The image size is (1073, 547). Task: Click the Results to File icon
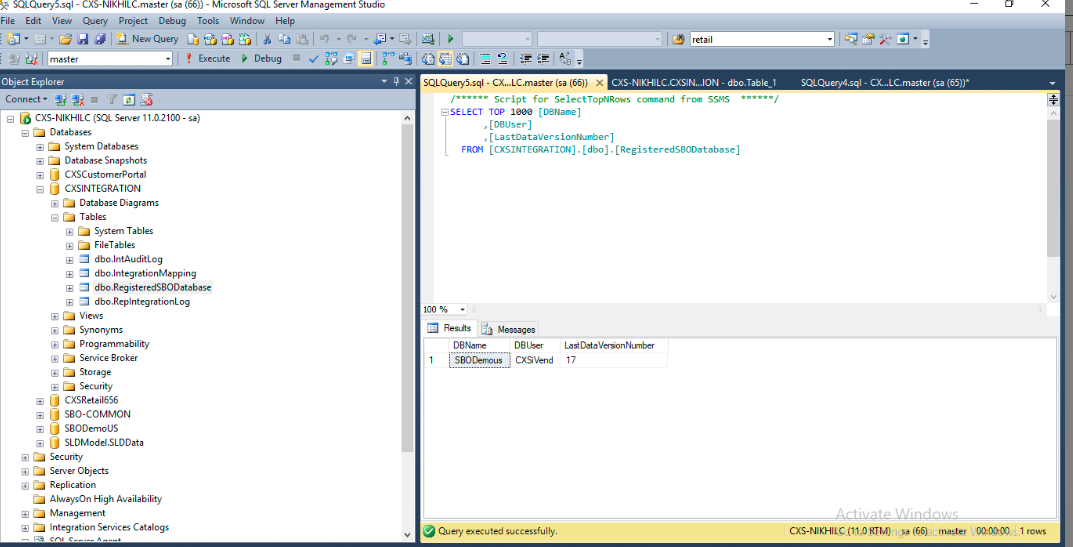463,59
